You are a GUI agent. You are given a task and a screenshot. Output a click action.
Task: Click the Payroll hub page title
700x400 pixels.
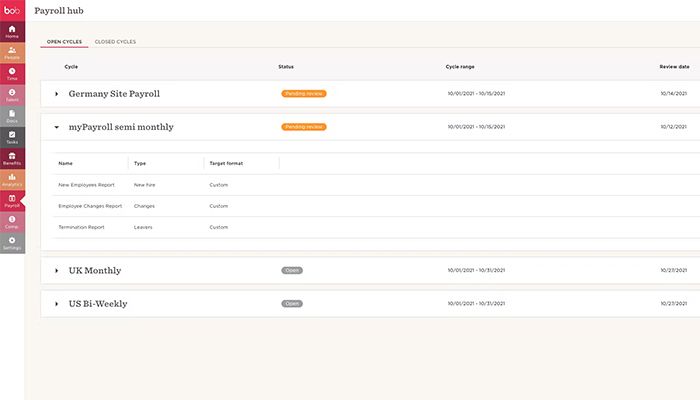pos(59,11)
